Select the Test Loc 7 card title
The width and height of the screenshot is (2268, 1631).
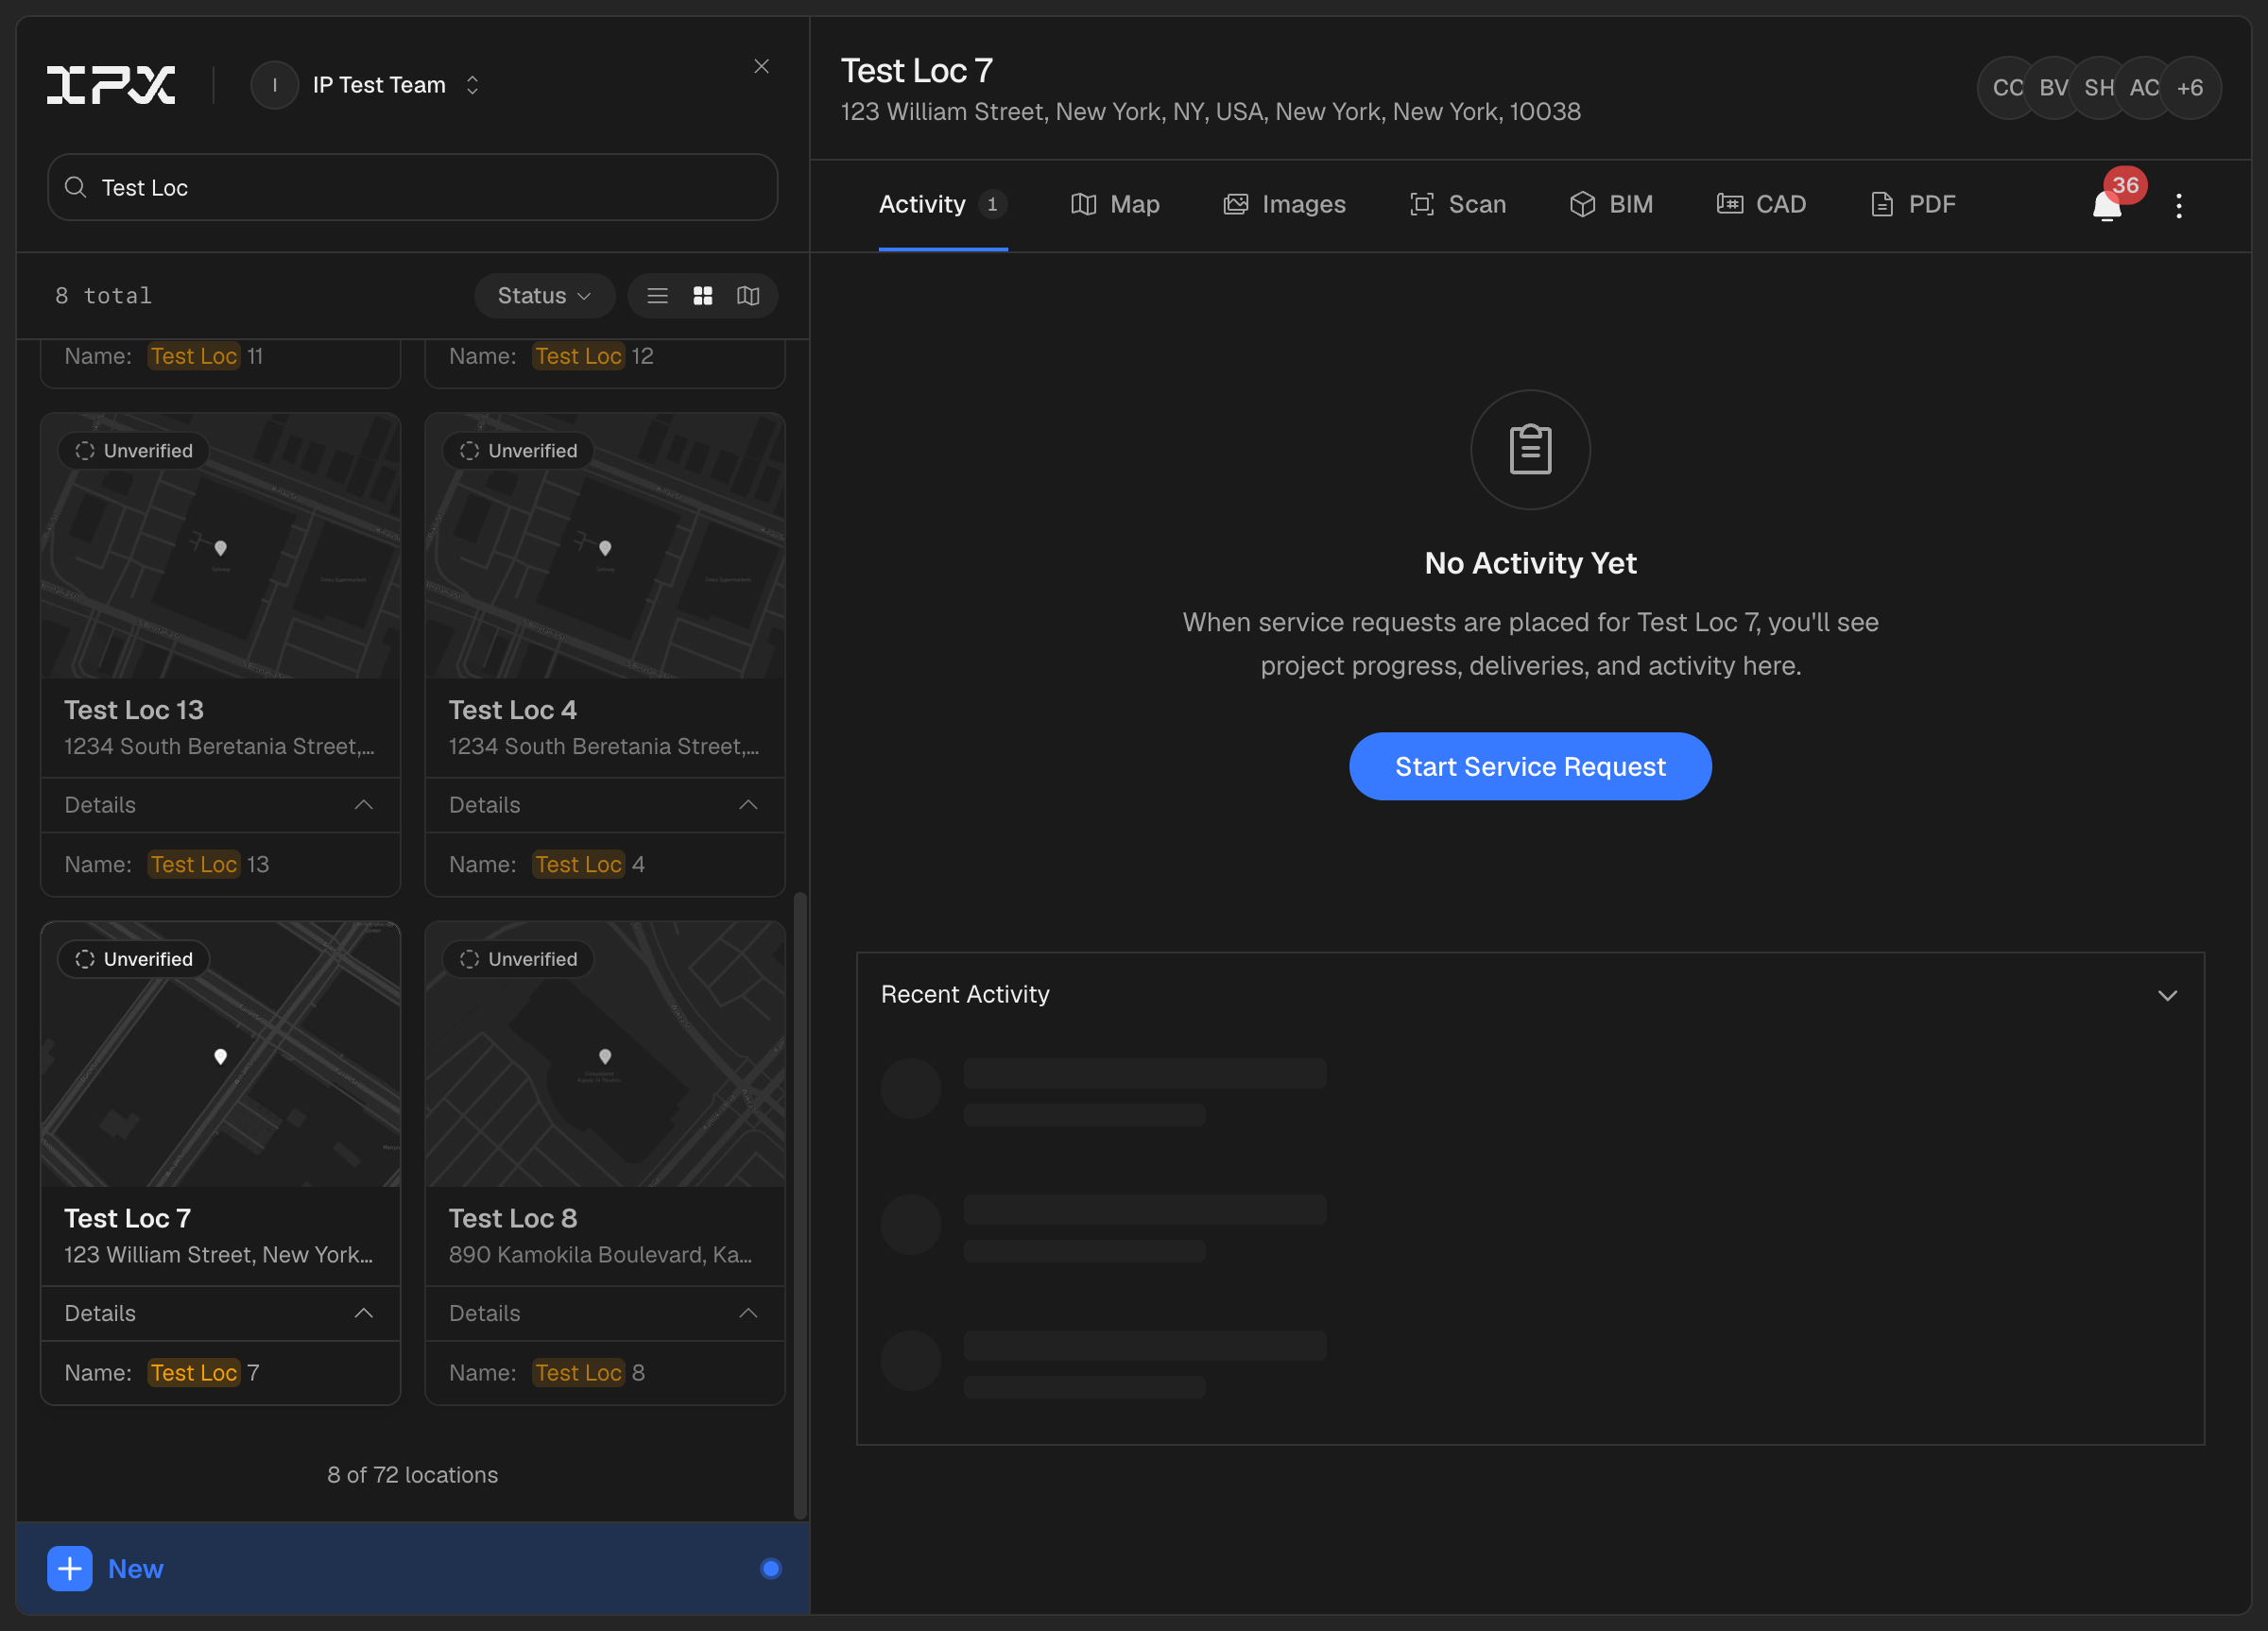coord(127,1218)
